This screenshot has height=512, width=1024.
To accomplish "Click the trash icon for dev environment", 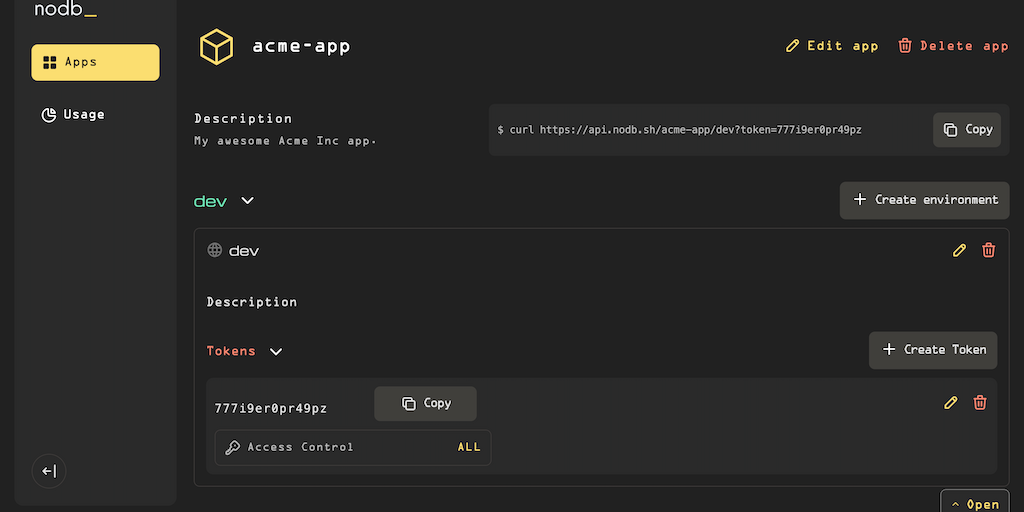I will (x=989, y=250).
